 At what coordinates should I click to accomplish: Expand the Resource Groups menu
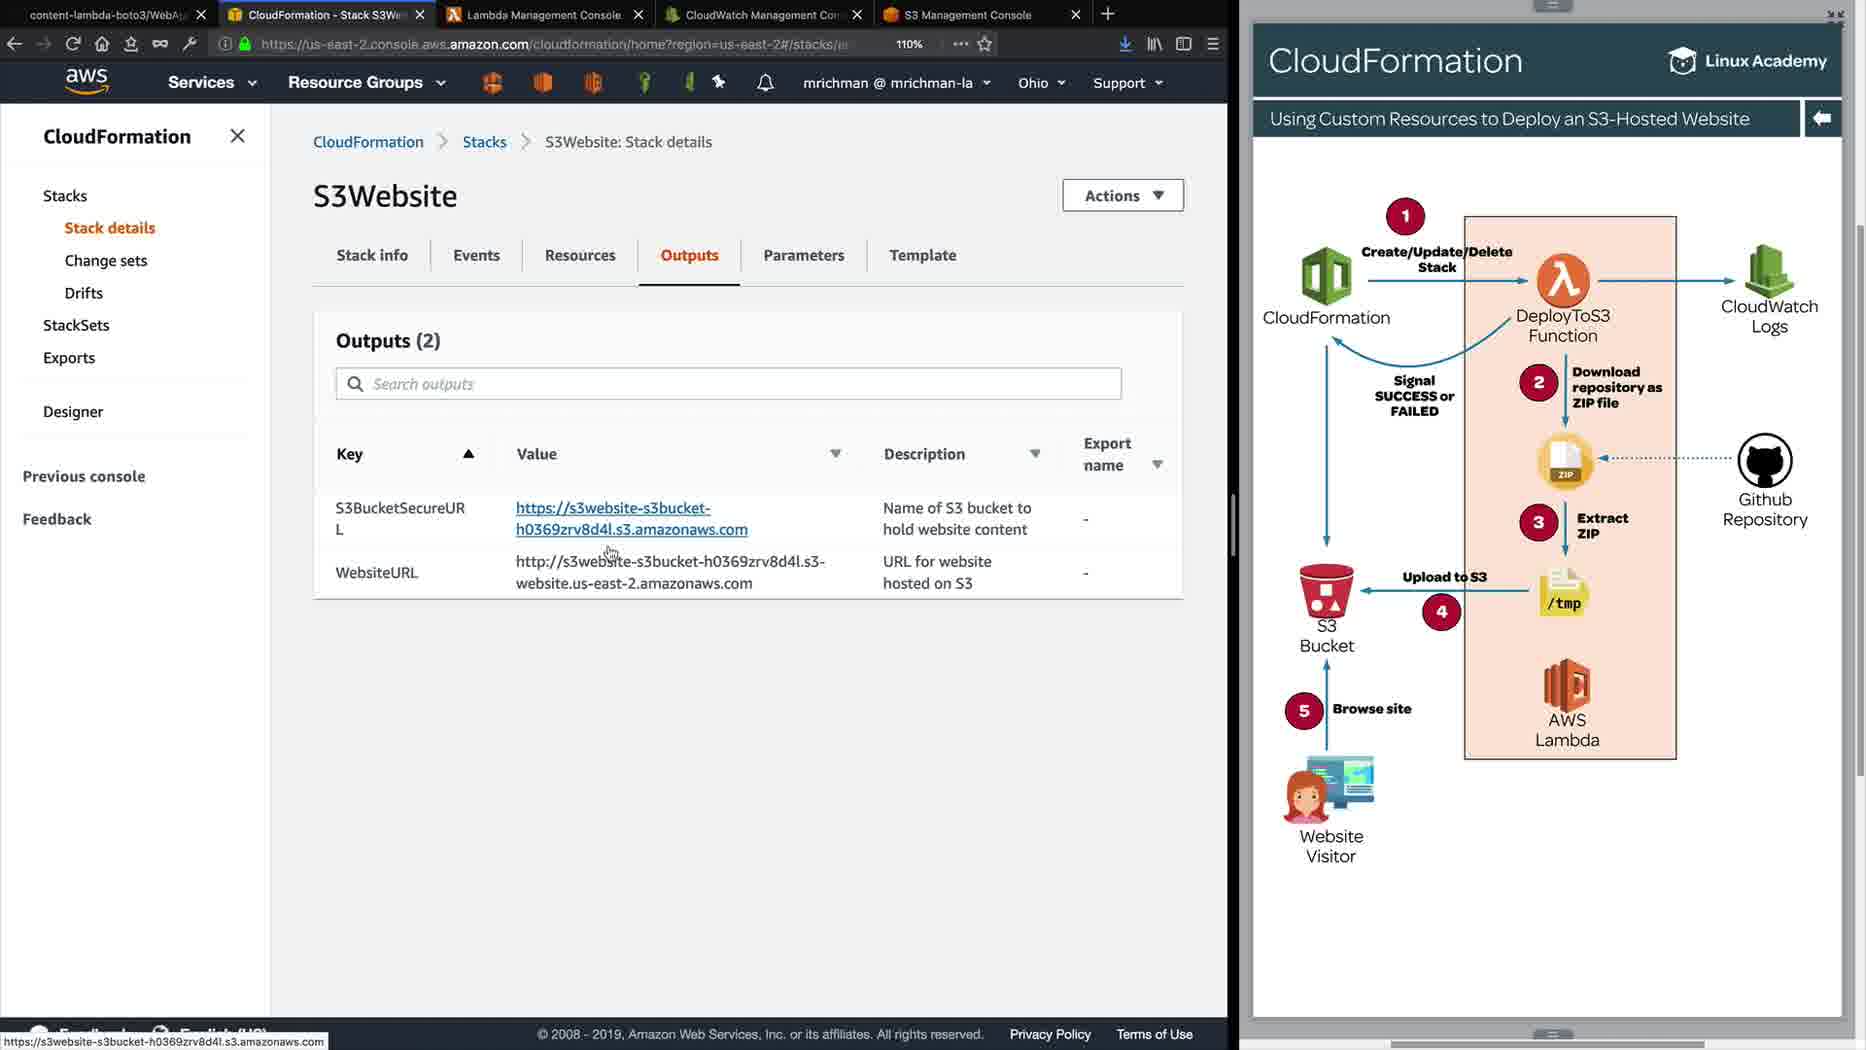point(366,82)
